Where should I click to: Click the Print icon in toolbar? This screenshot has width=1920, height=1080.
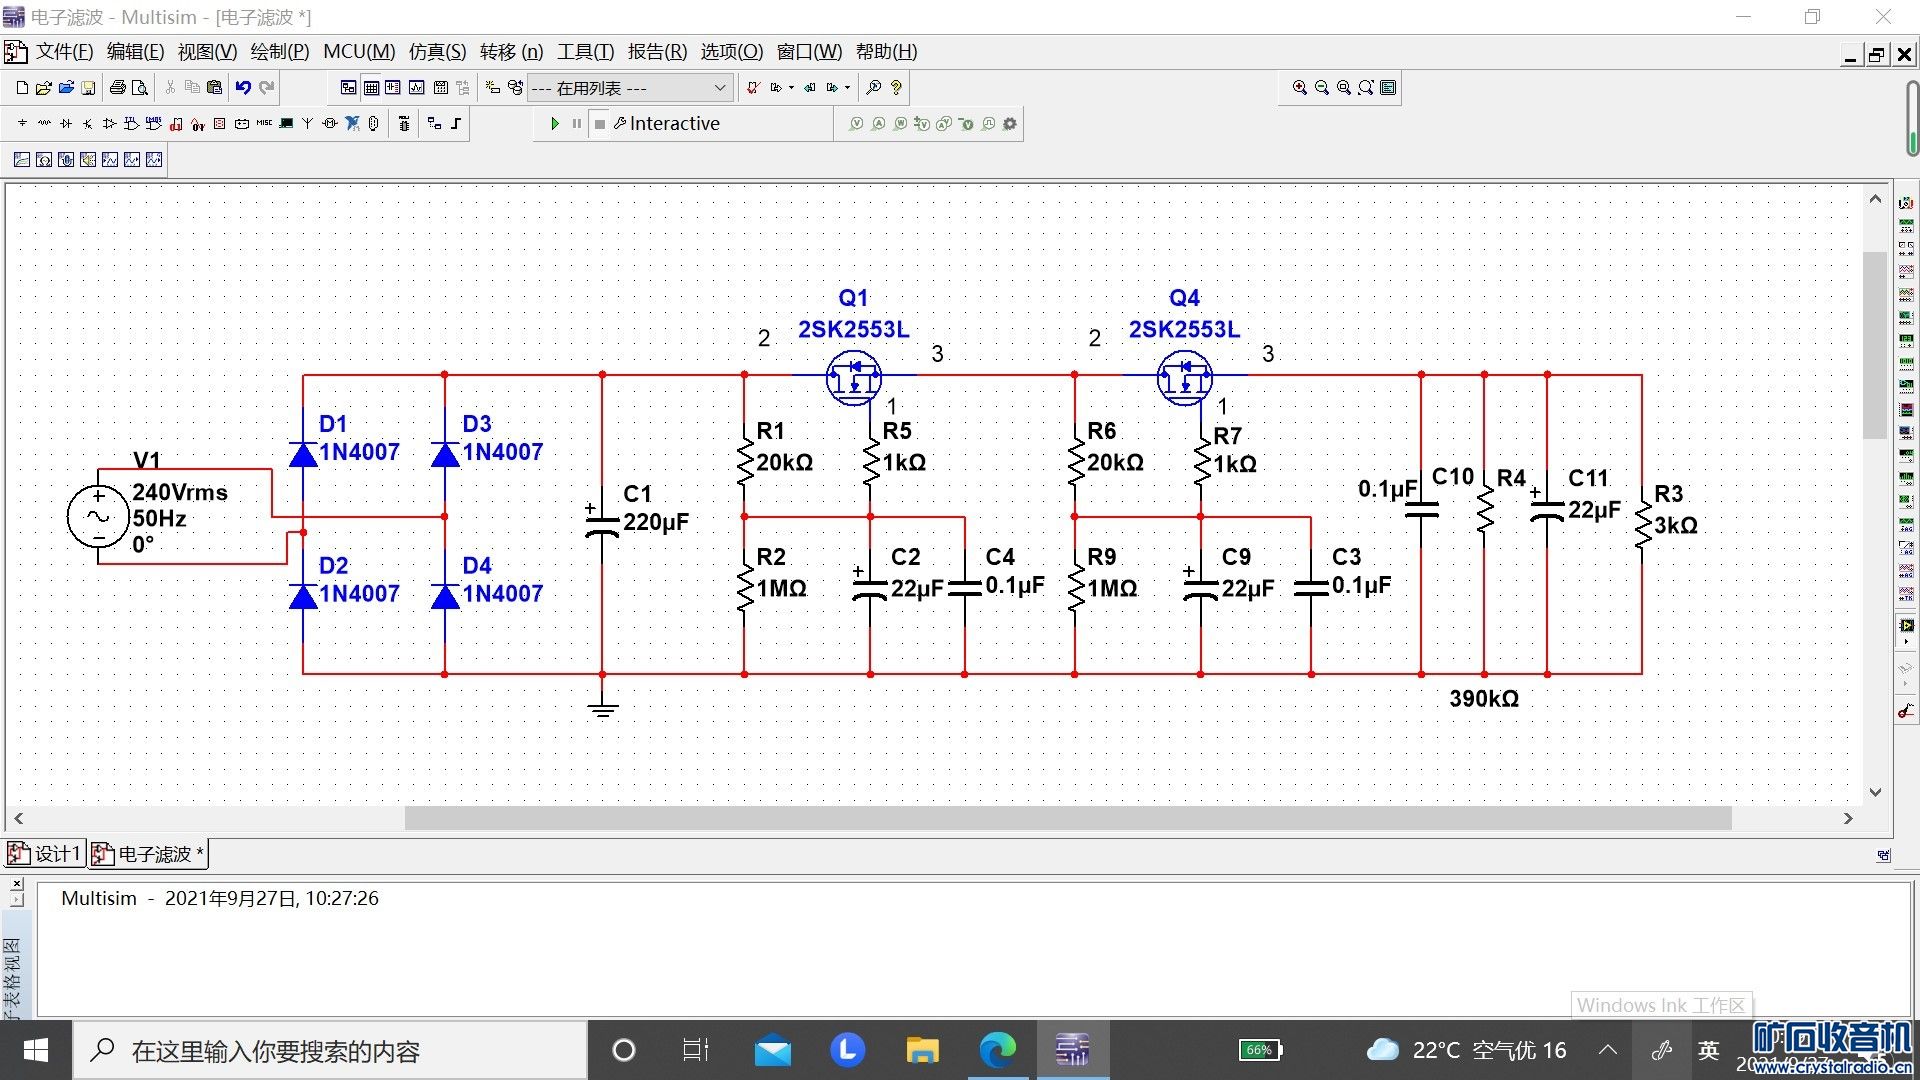click(117, 88)
